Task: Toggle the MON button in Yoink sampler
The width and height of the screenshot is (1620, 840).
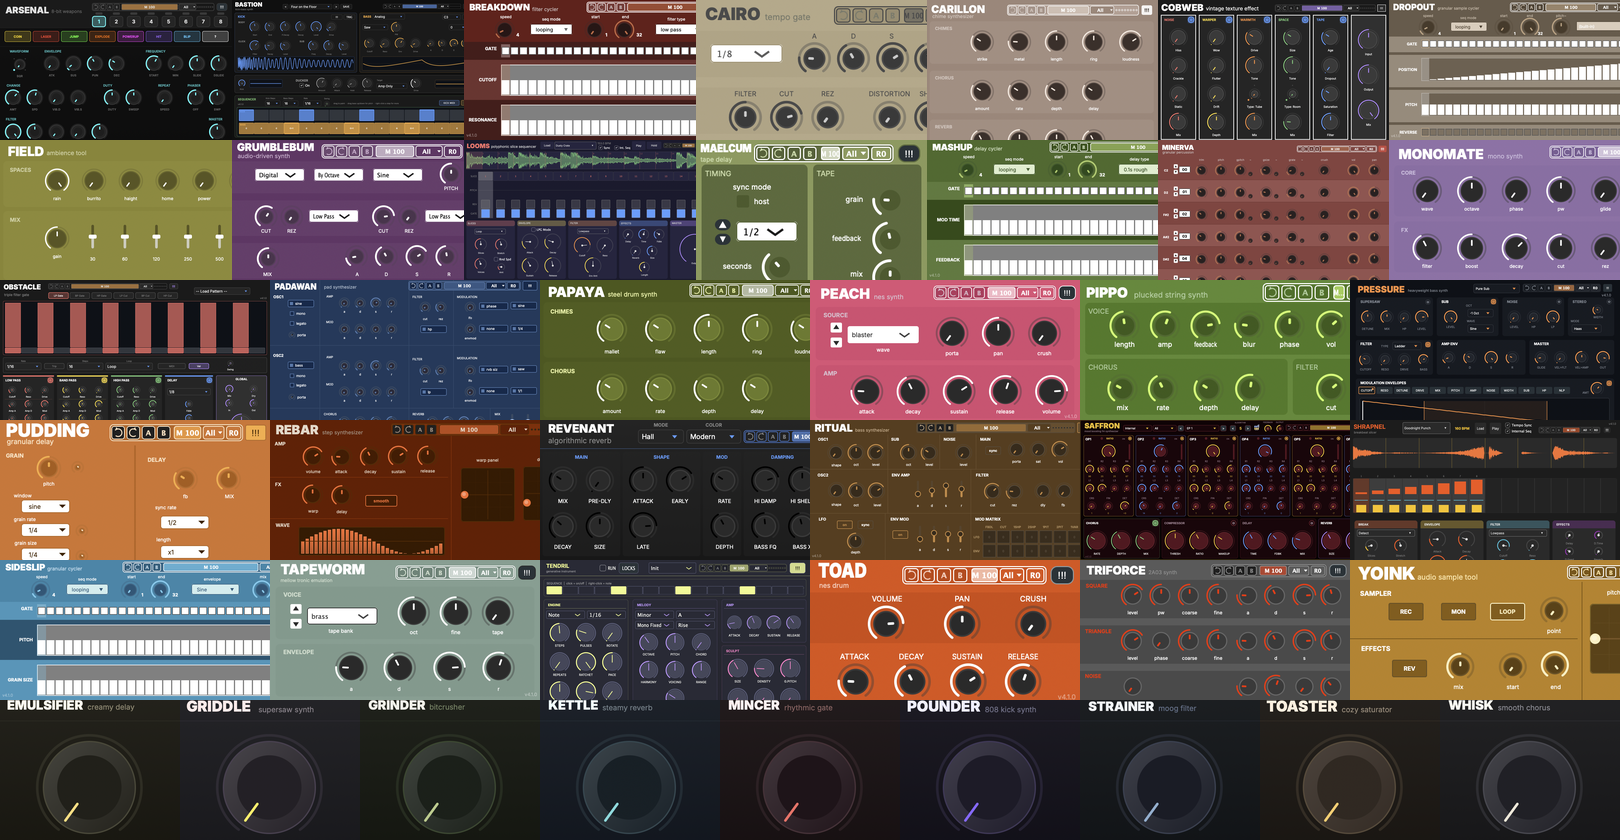Action: click(x=1458, y=611)
